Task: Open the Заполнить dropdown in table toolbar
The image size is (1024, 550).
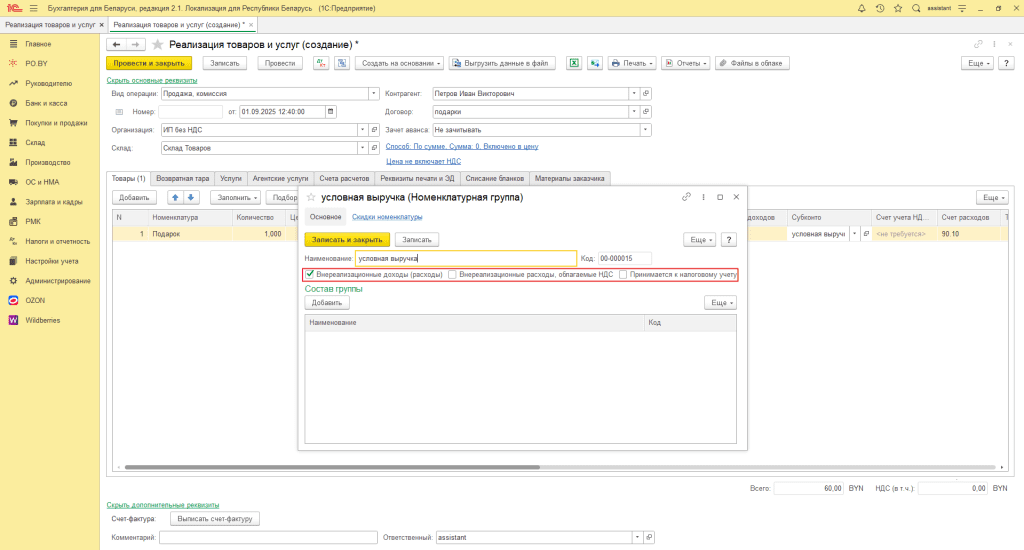Action: pyautogui.click(x=235, y=197)
